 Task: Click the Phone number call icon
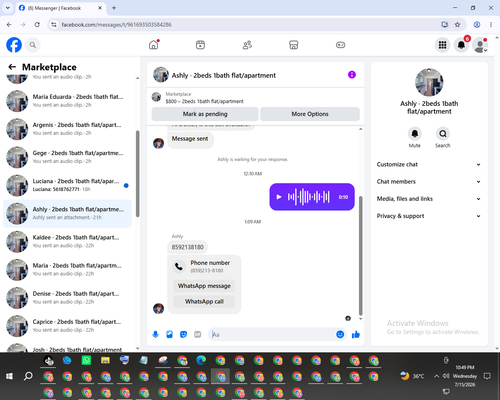coord(179,266)
